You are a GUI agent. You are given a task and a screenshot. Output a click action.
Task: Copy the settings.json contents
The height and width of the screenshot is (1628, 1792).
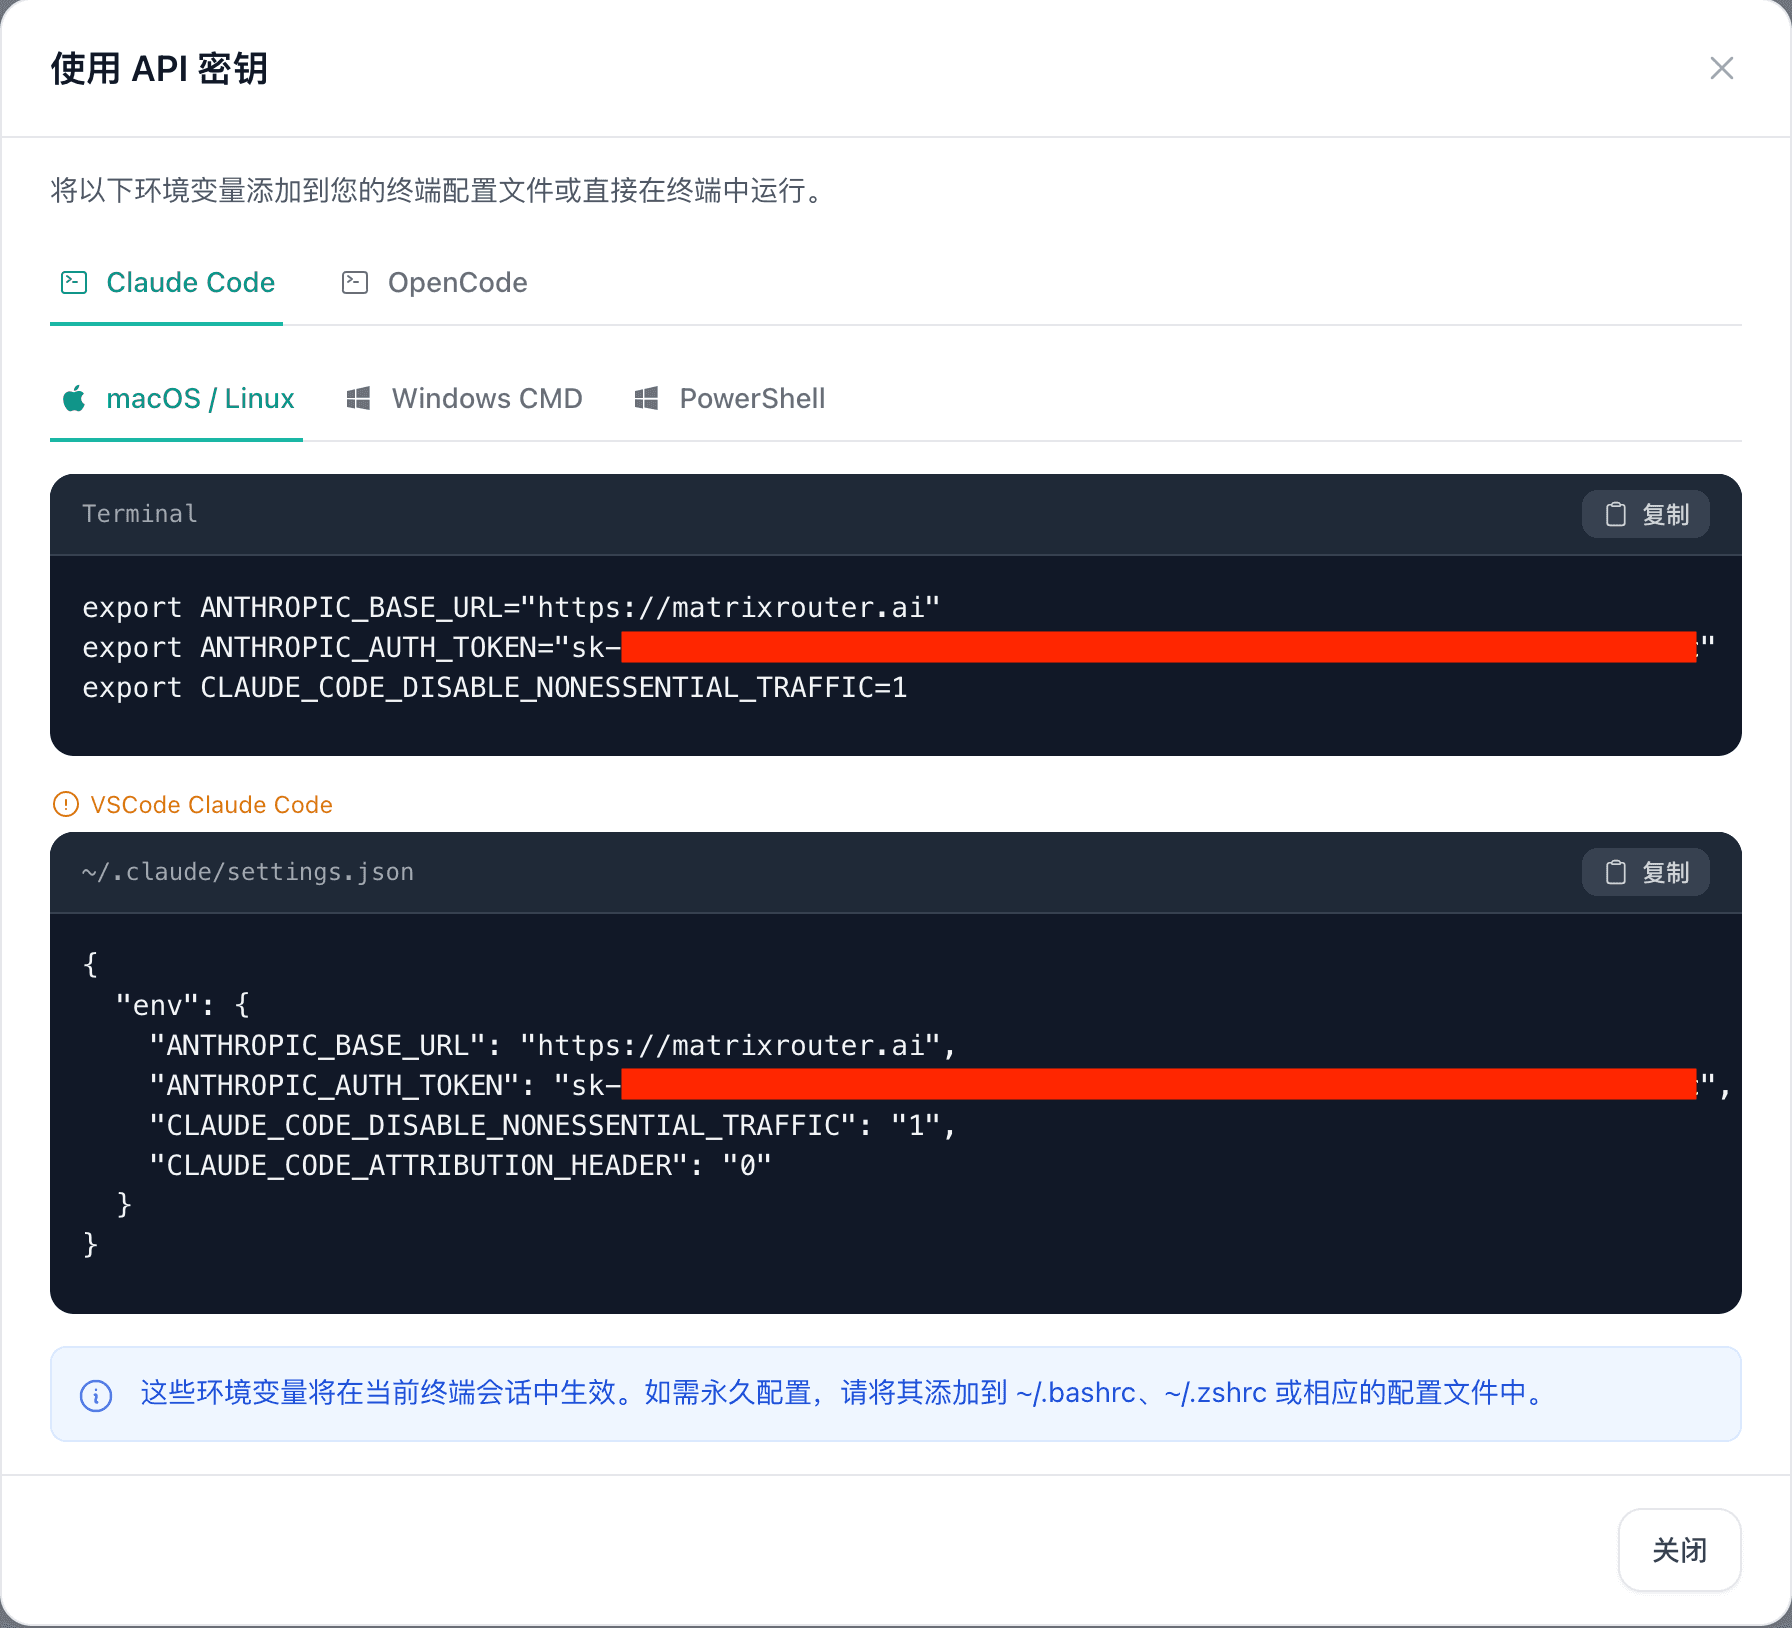pos(1645,872)
